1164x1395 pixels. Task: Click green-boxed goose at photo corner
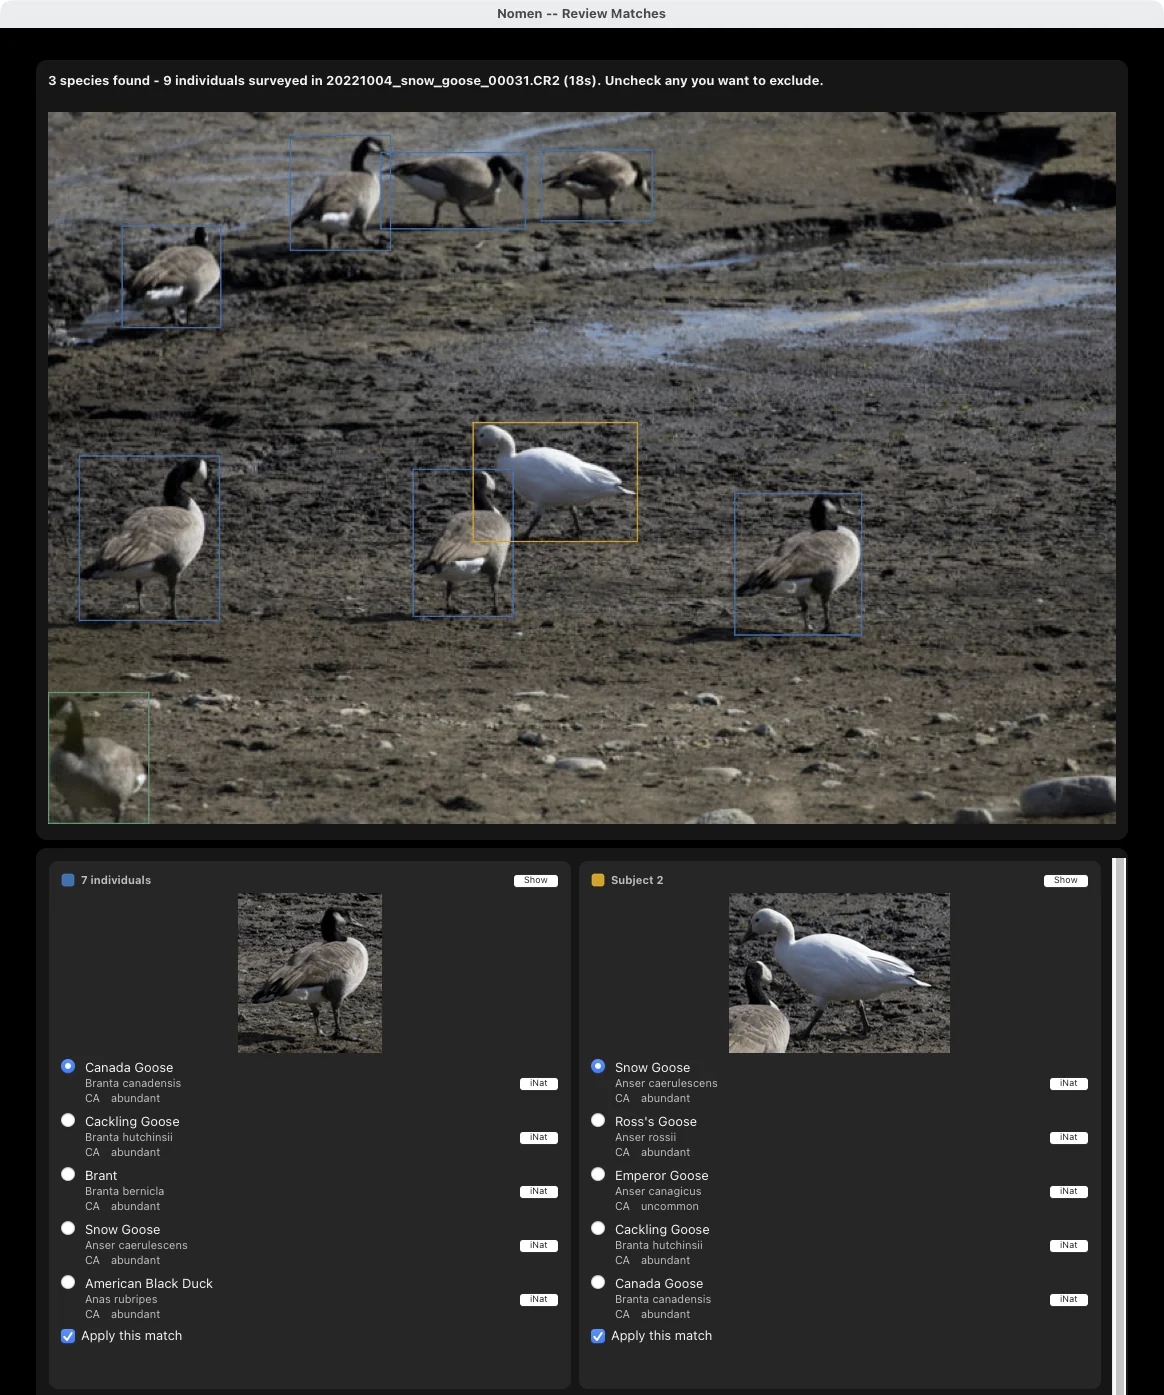coord(98,758)
